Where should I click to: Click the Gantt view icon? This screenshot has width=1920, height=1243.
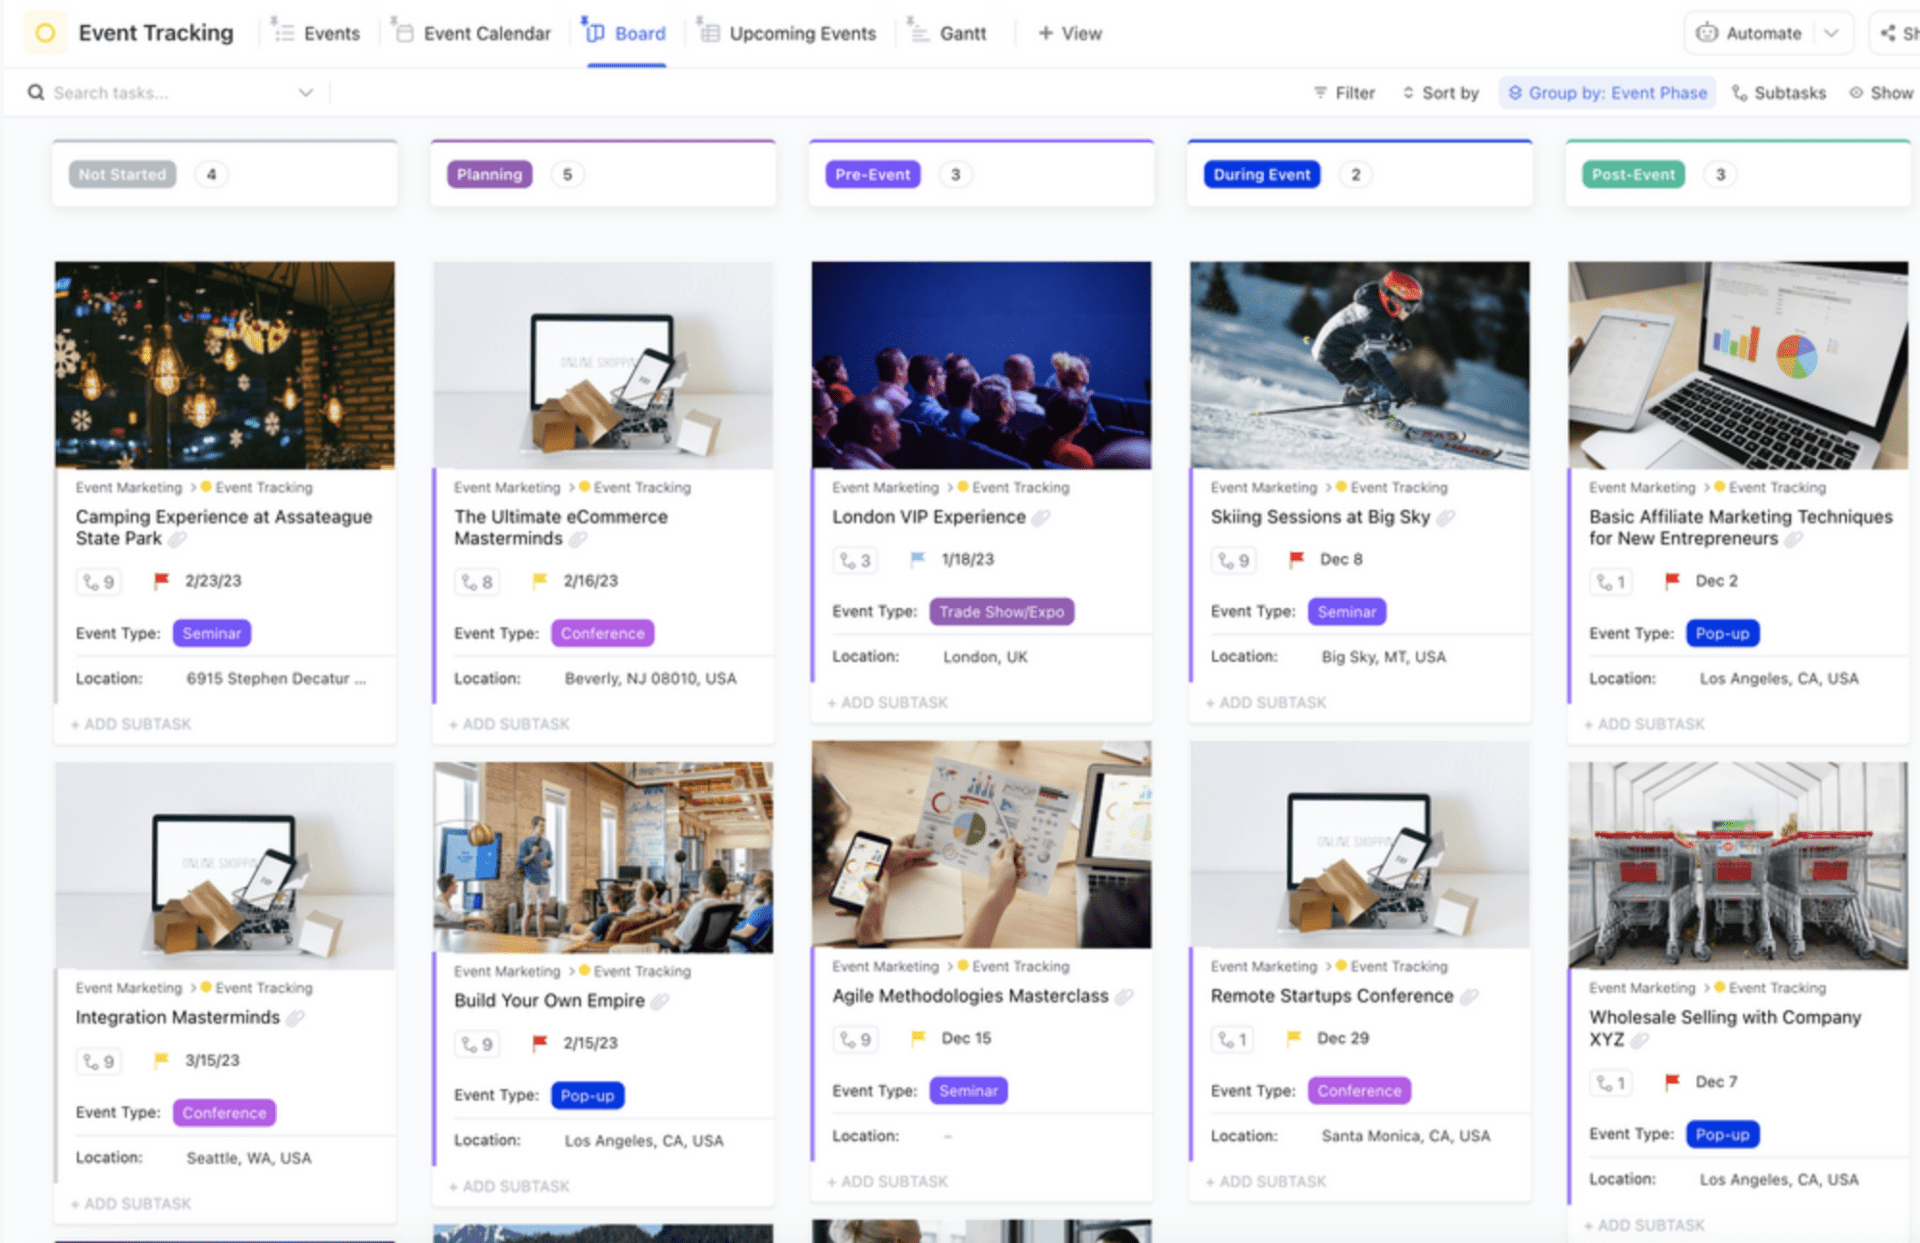click(x=925, y=31)
